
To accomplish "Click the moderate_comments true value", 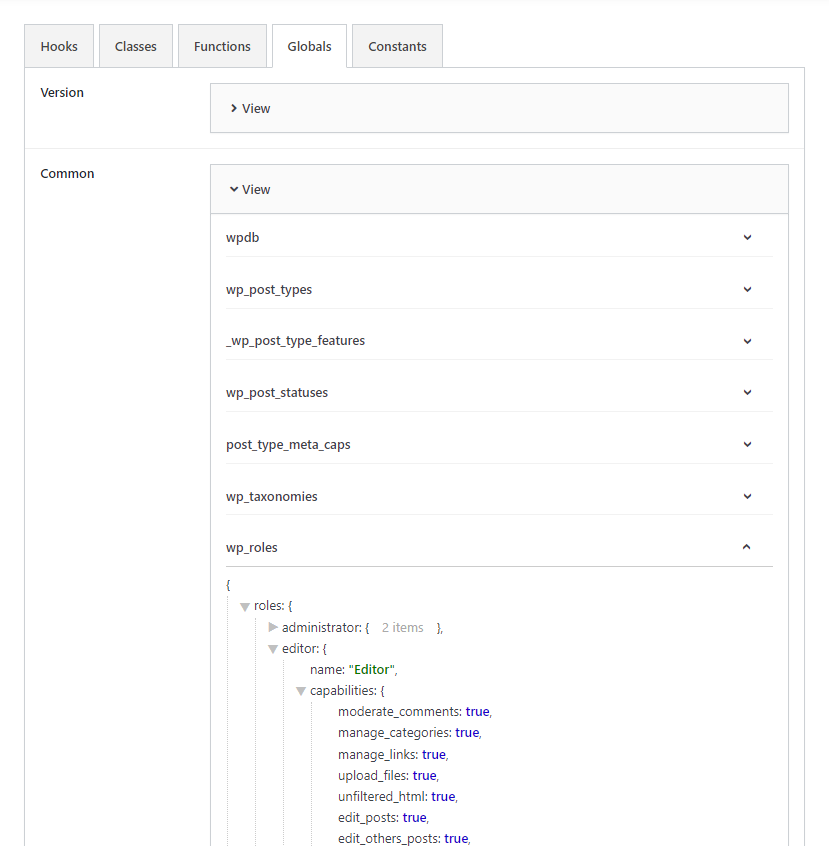I will click(478, 712).
